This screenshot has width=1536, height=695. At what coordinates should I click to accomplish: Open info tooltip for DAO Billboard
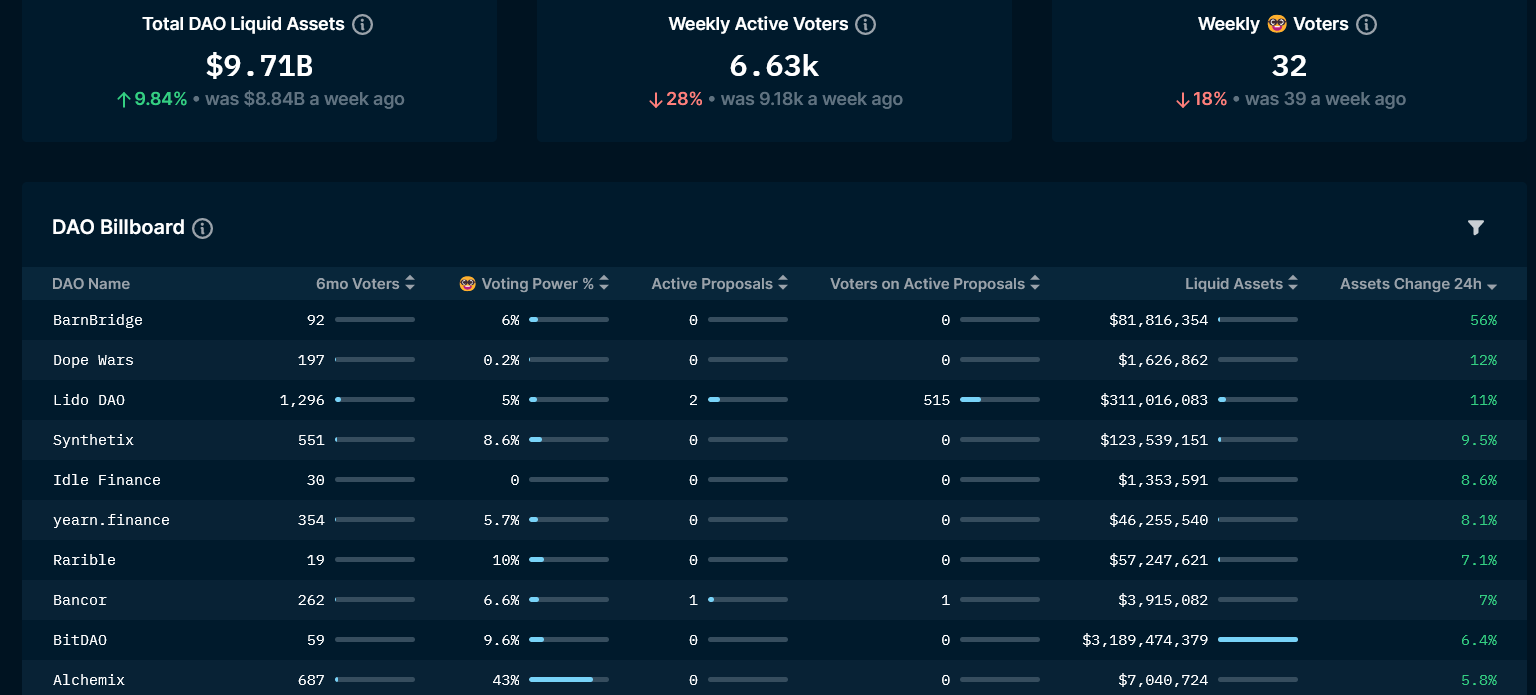tap(202, 228)
